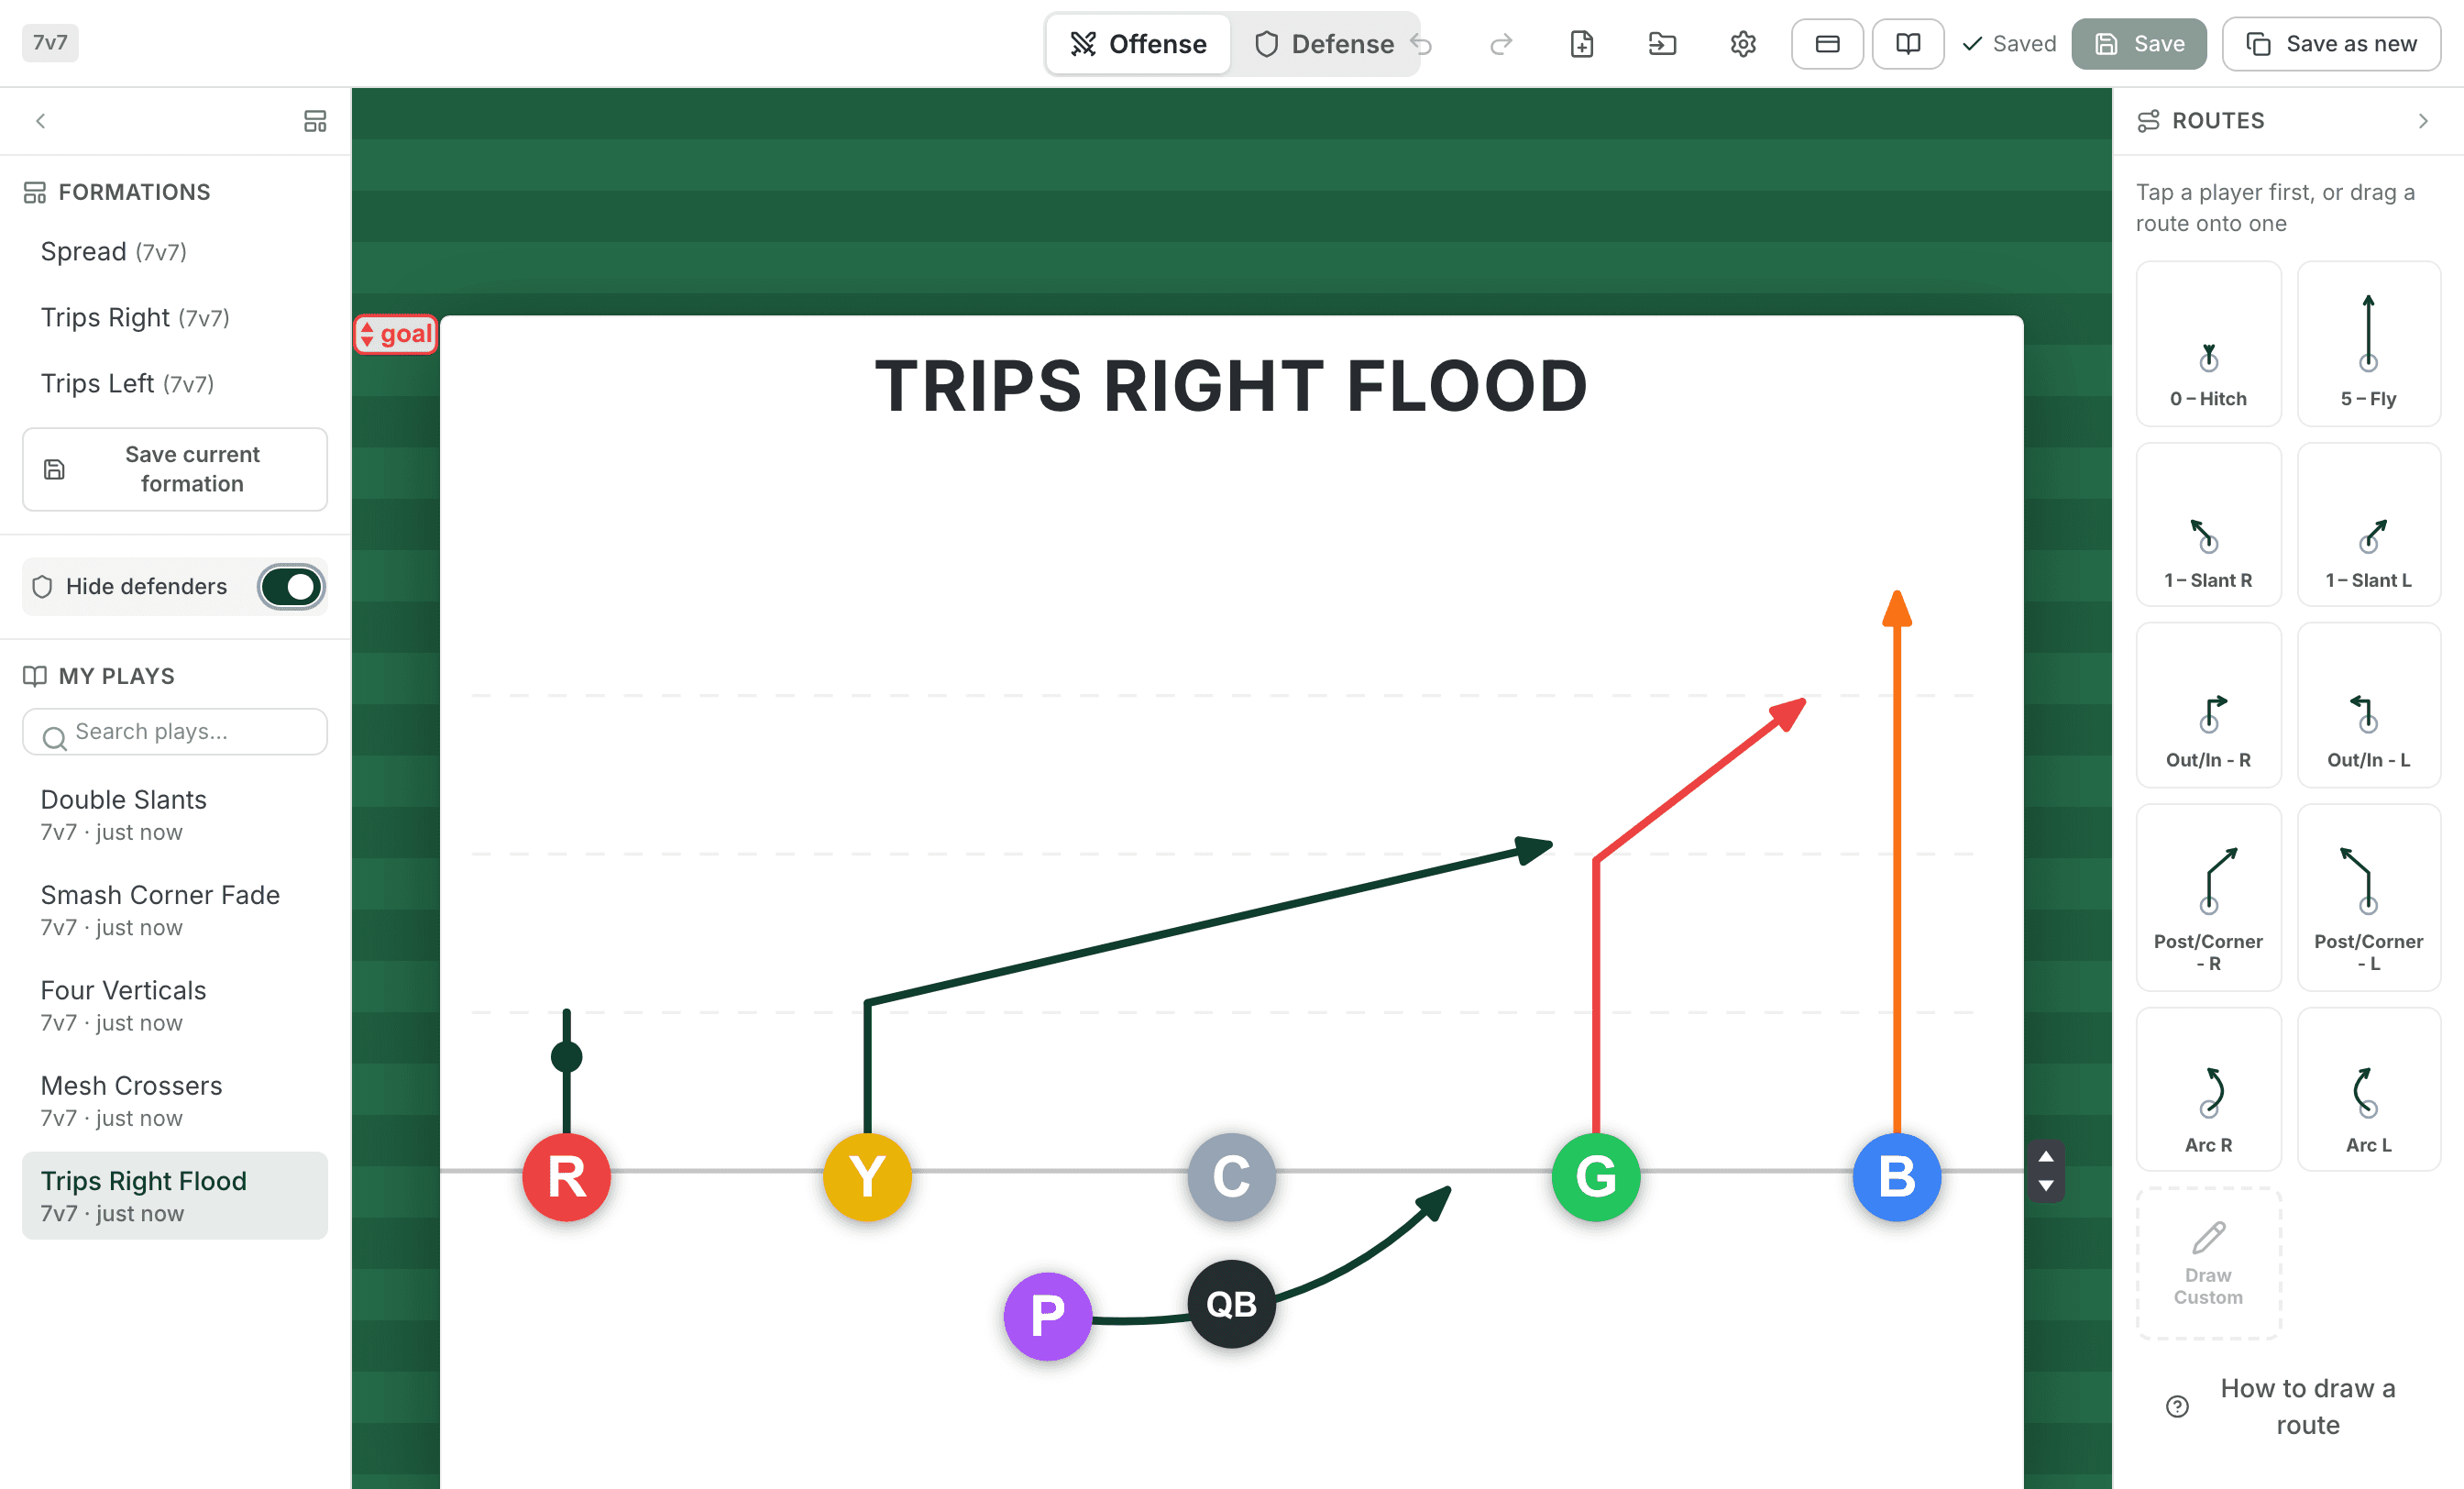
Task: Focus the Search plays field
Action: point(175,732)
